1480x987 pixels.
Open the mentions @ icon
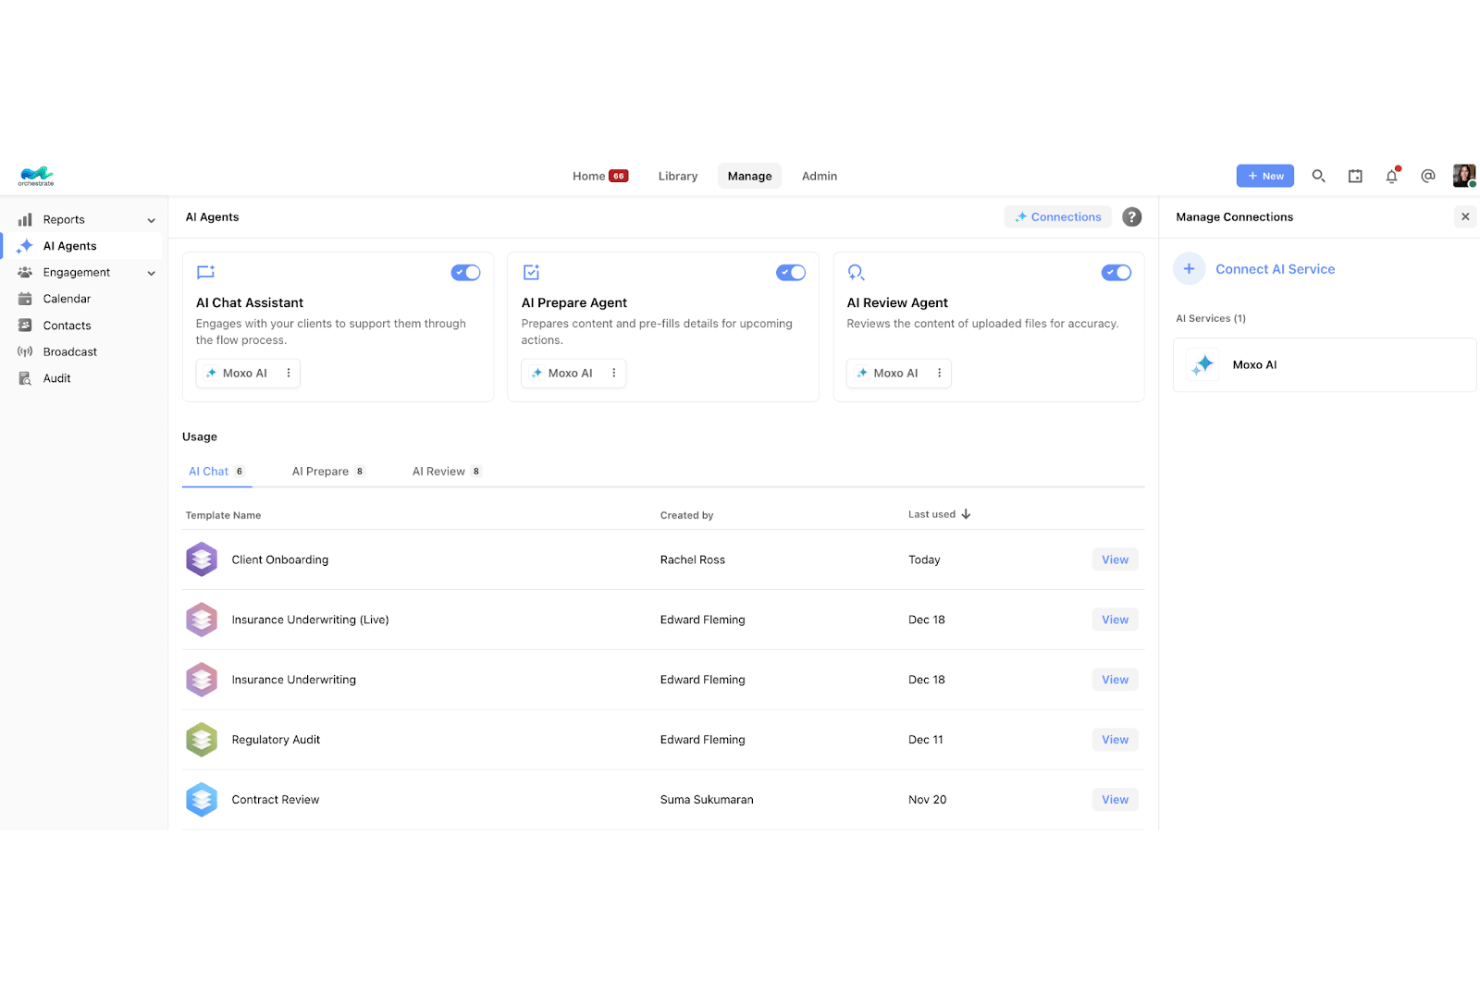point(1428,176)
